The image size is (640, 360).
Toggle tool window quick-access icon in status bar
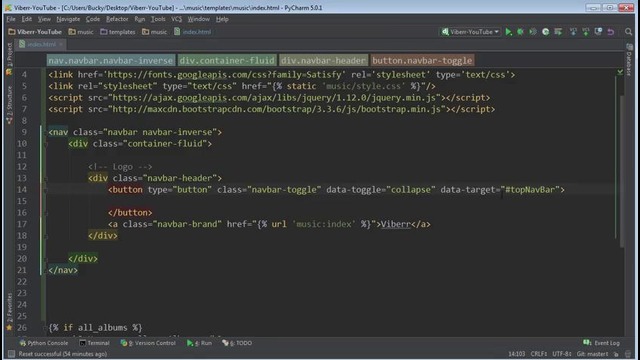(11, 354)
